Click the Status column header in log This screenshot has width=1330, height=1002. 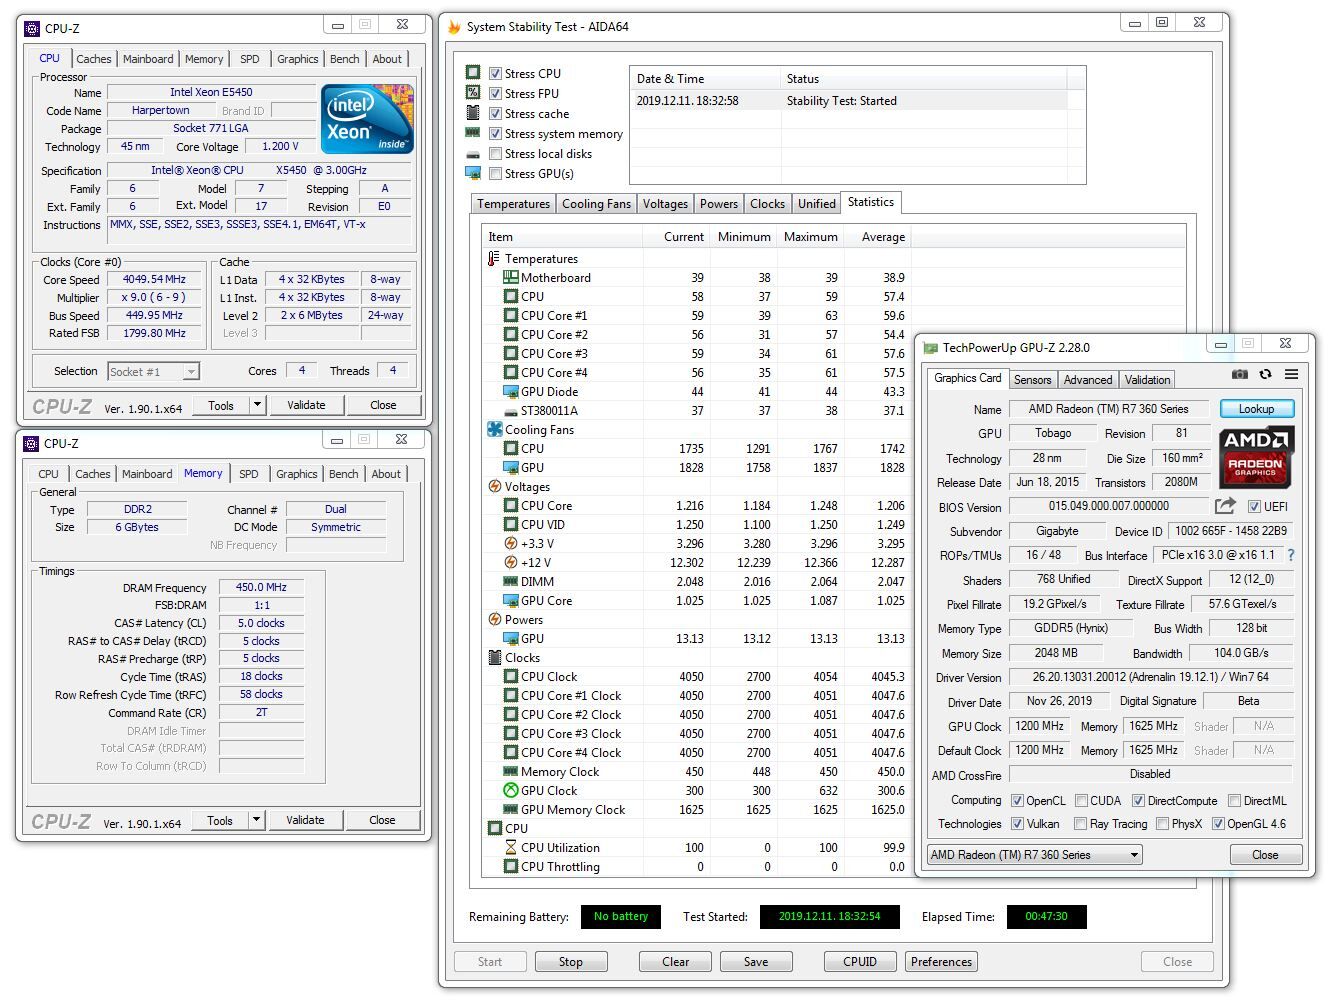[923, 79]
